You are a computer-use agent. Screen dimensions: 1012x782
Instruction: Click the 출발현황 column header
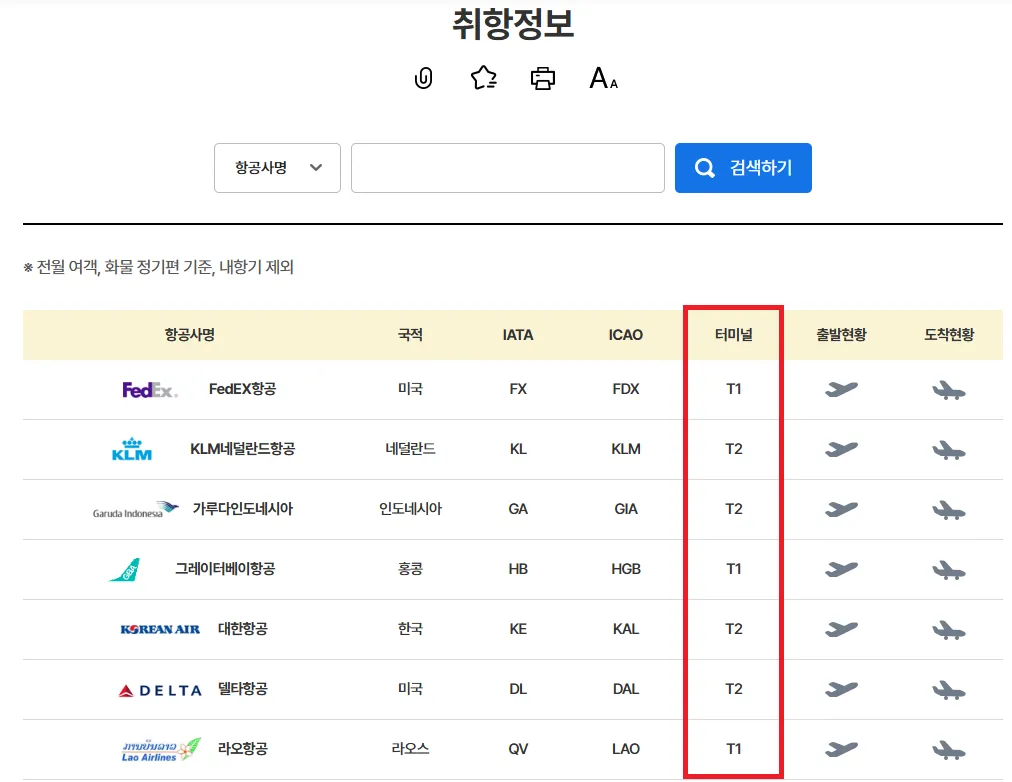point(841,335)
